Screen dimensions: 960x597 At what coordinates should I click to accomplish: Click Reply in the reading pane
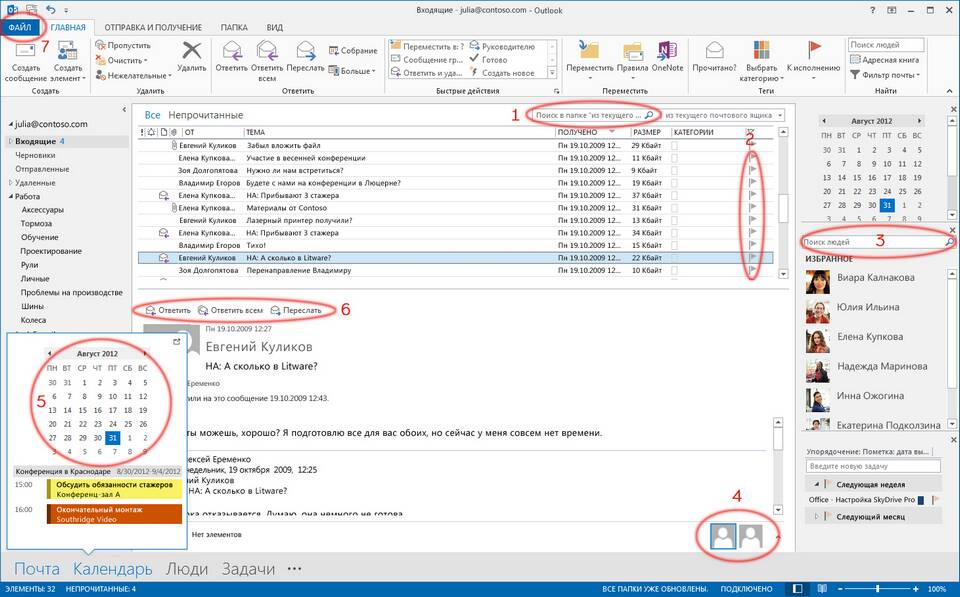168,310
